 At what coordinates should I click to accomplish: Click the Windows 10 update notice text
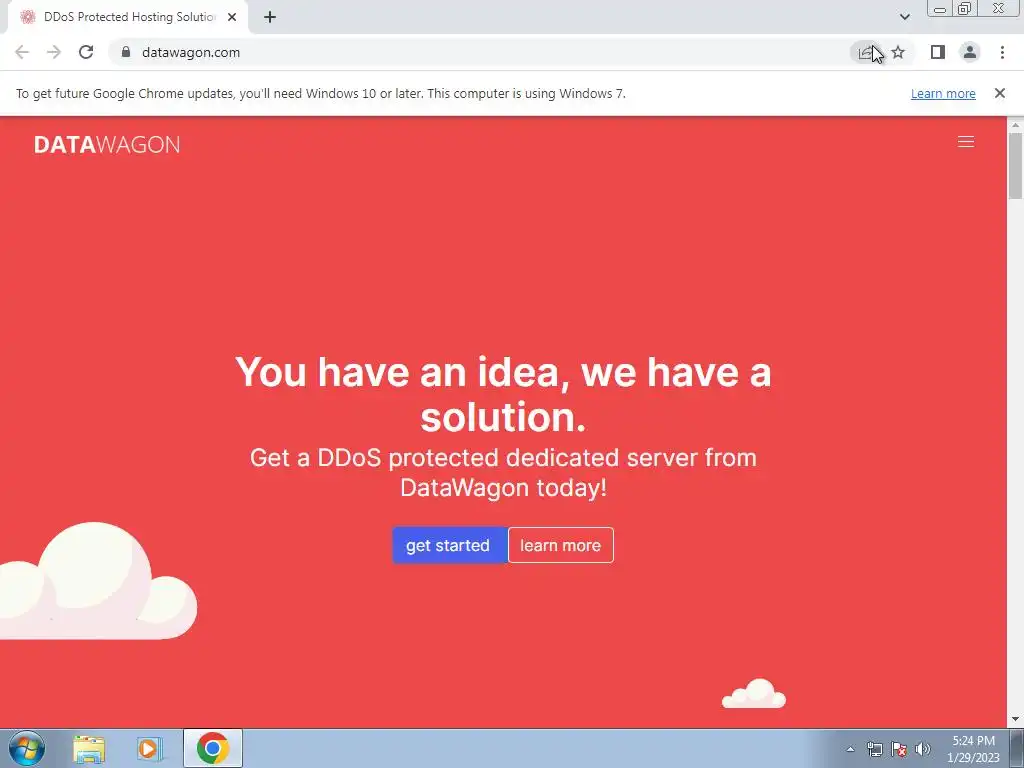click(321, 93)
